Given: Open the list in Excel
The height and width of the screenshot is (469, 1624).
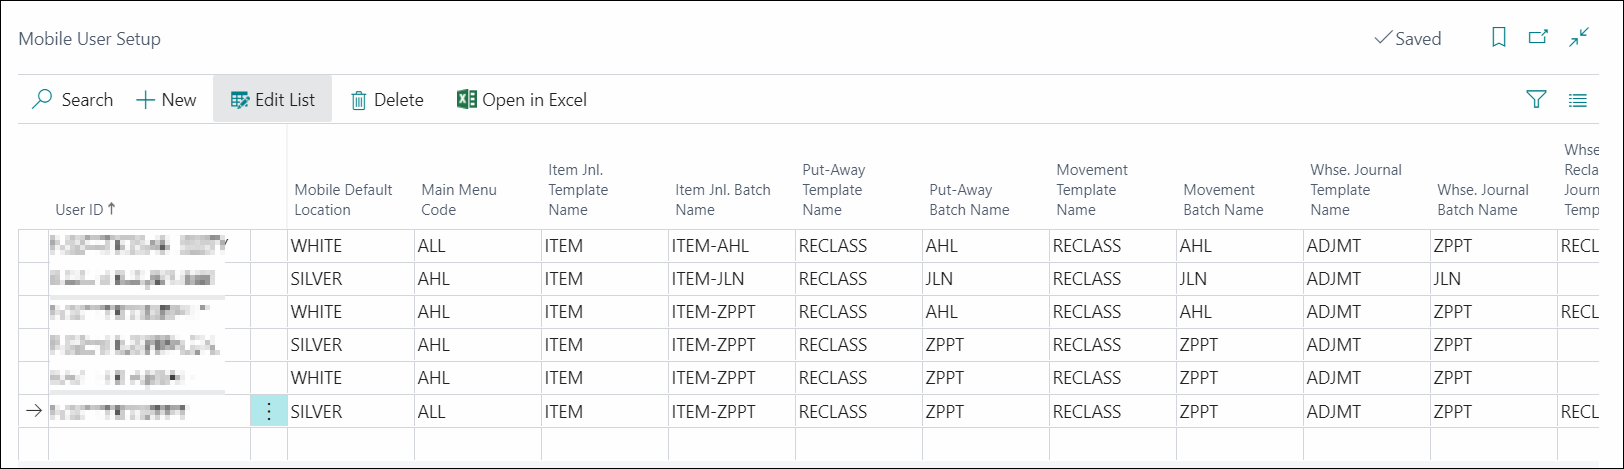Looking at the screenshot, I should pos(522,100).
